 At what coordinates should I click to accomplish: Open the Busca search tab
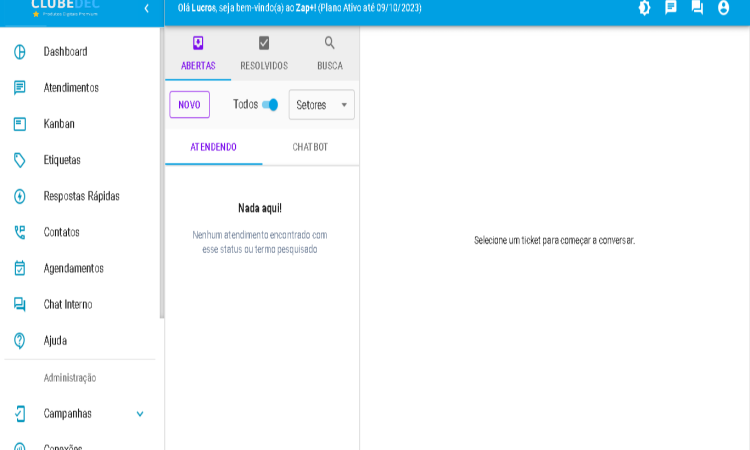[329, 54]
